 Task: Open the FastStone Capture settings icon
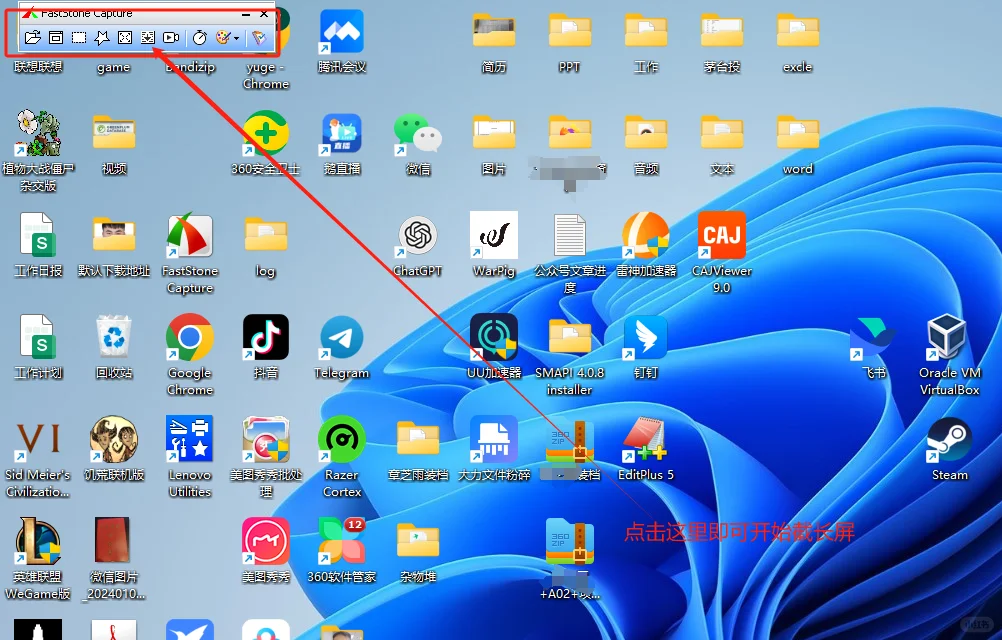click(259, 38)
